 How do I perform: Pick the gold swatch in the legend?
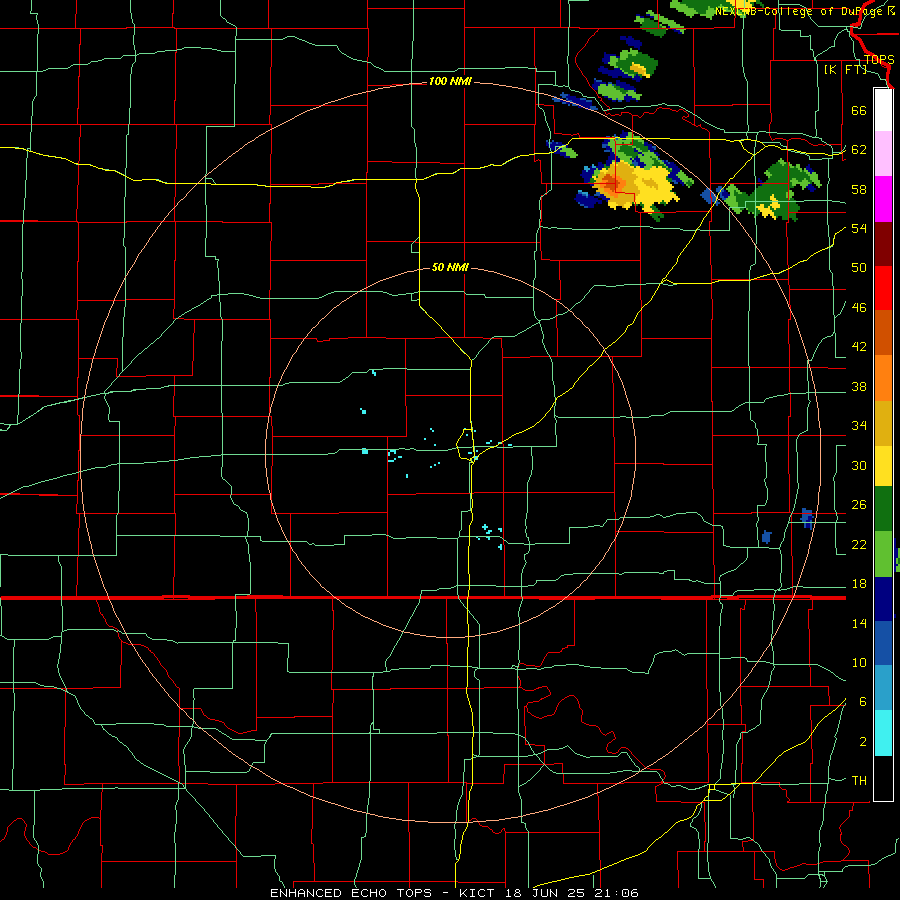883,423
